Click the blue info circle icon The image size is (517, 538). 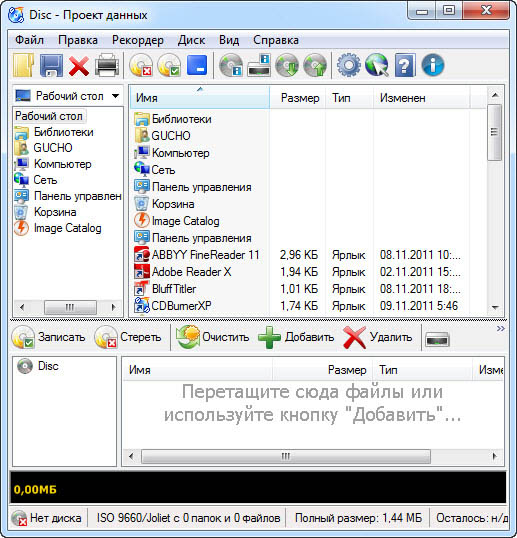point(433,65)
